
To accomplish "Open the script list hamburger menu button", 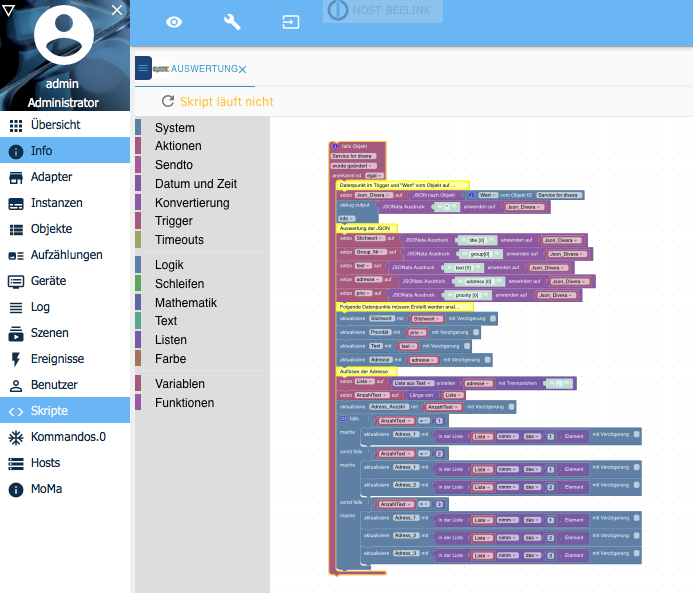I will click(143, 68).
